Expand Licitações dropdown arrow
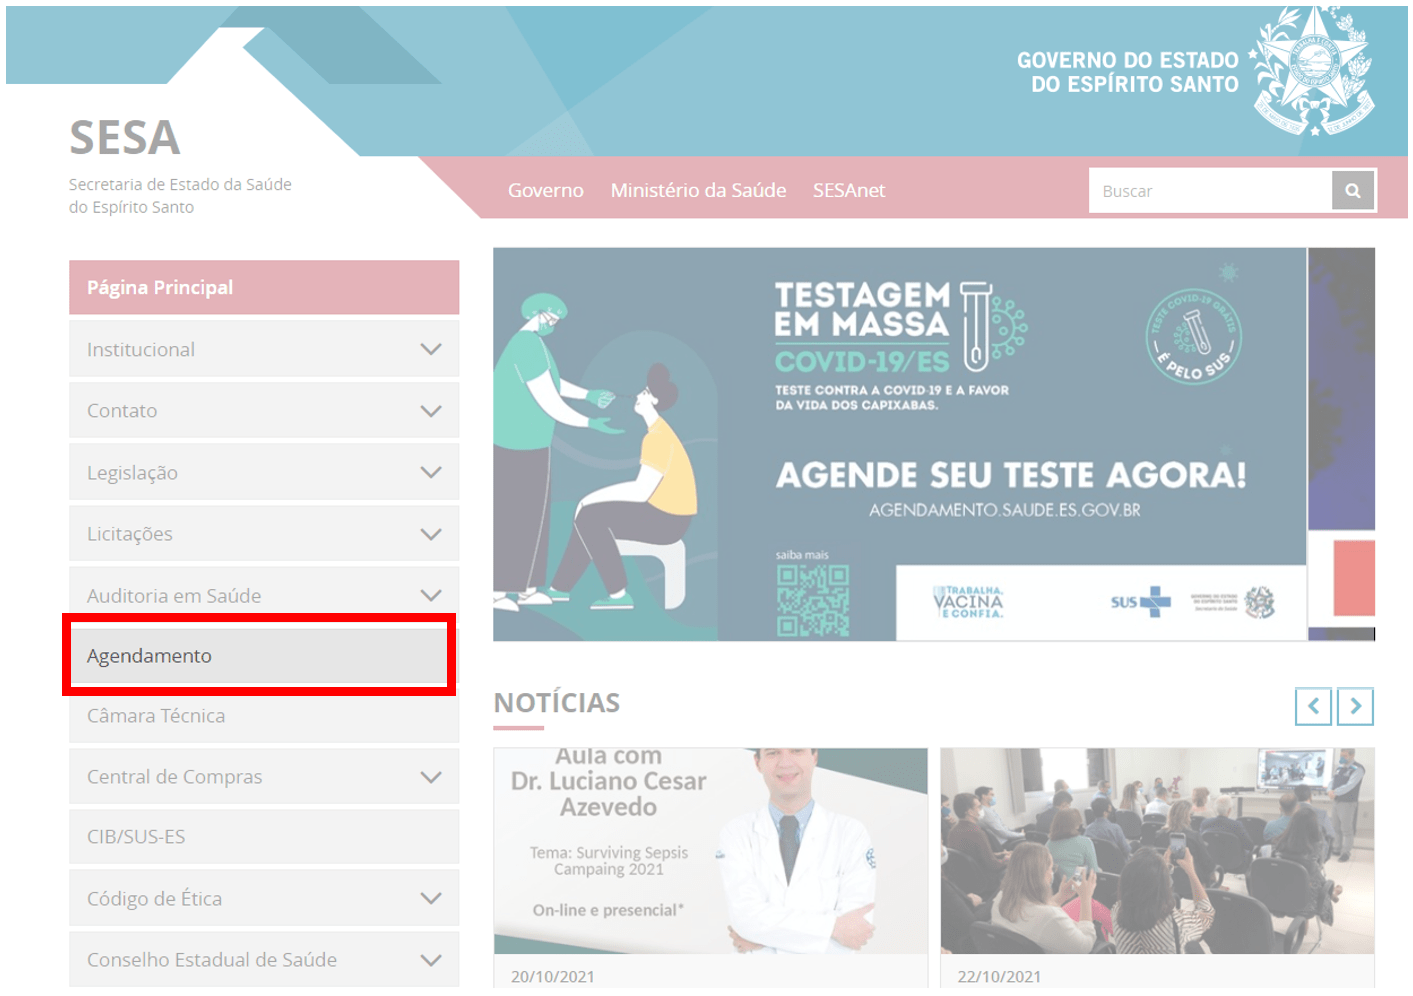Screen dimensions: 1413x996 click(431, 534)
